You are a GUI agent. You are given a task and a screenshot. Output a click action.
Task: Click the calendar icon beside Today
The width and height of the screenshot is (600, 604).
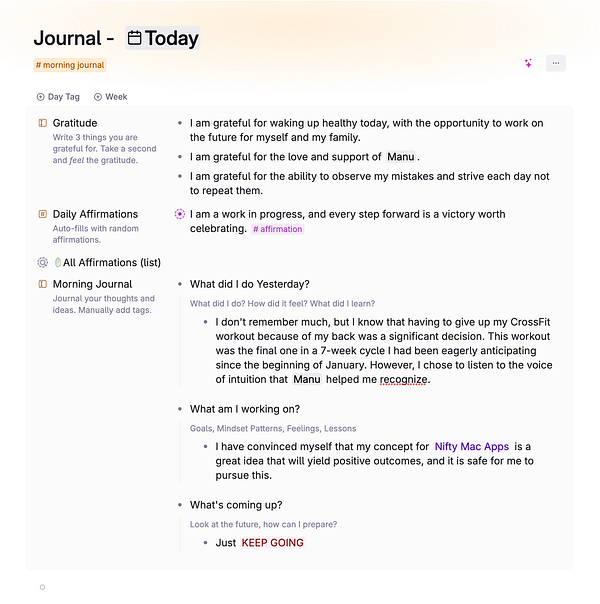tap(134, 38)
